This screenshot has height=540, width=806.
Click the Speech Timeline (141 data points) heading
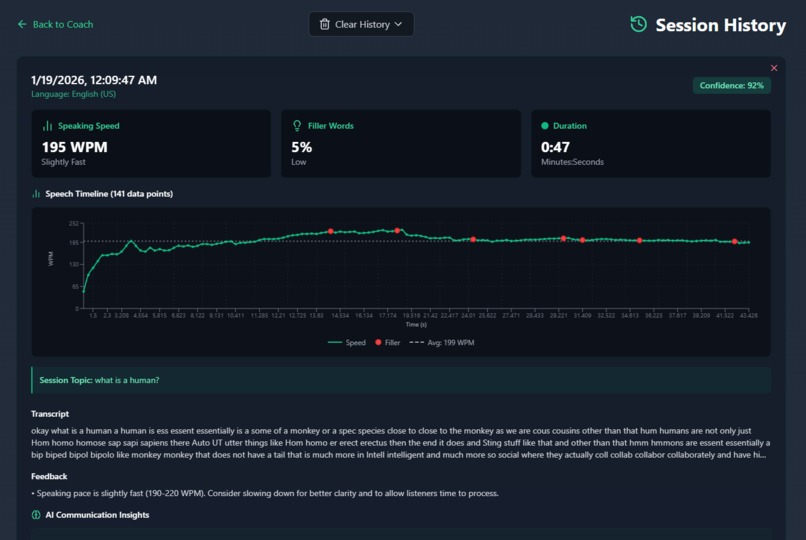point(109,194)
